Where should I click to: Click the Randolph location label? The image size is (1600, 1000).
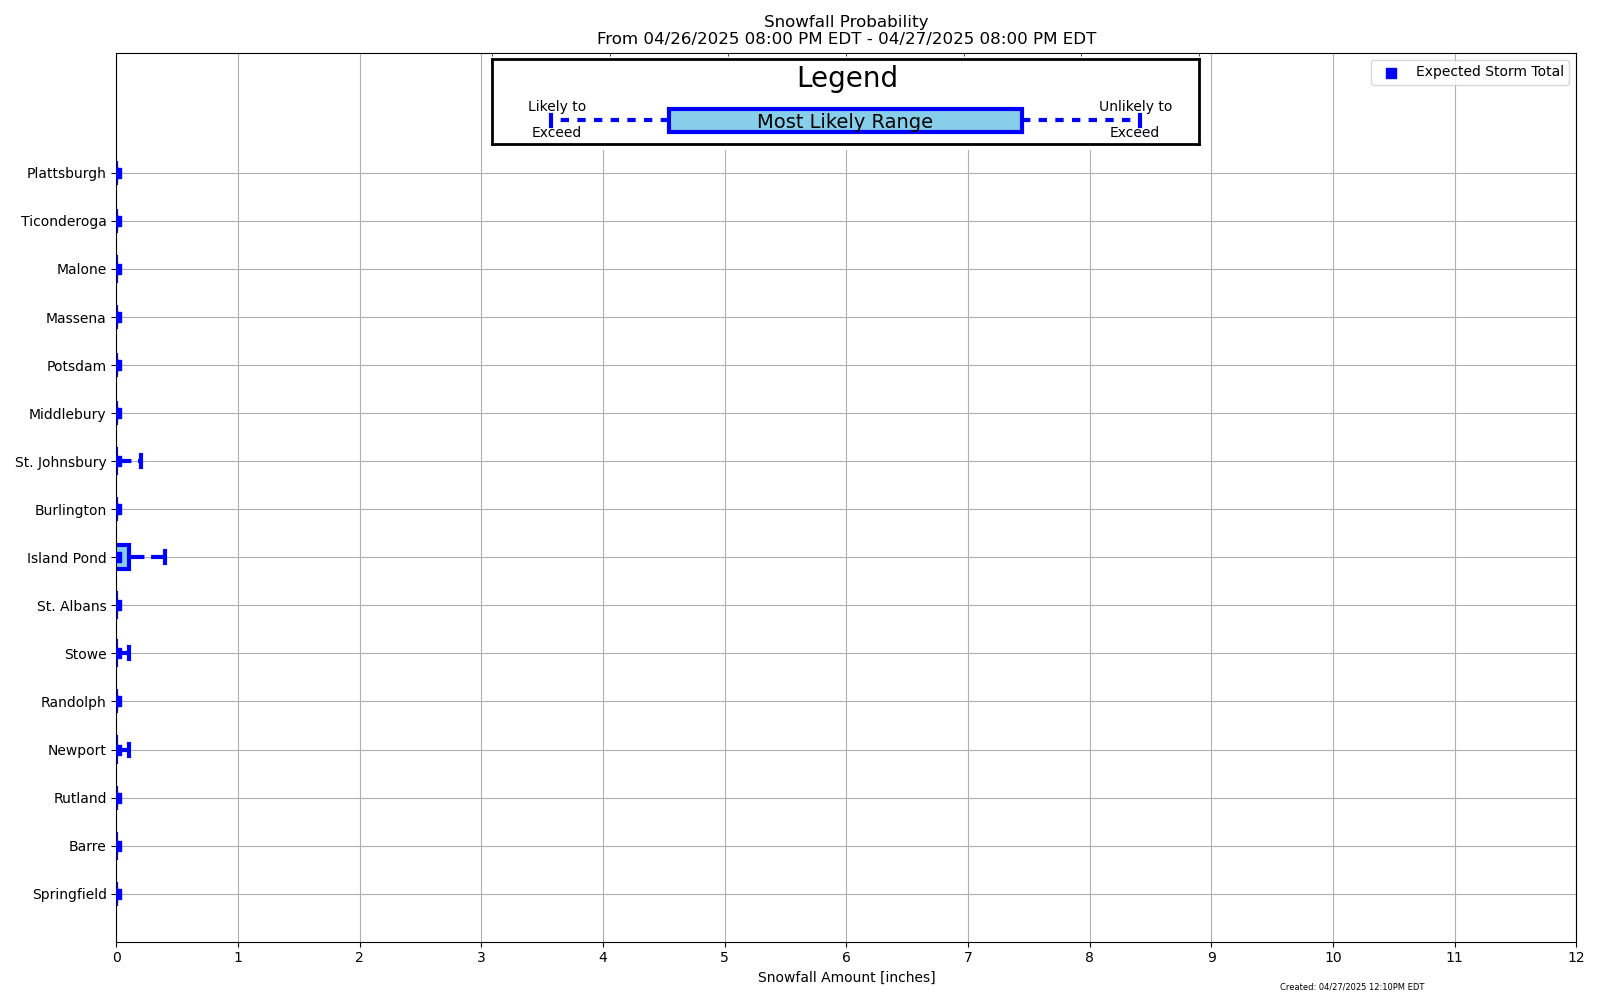tap(73, 702)
